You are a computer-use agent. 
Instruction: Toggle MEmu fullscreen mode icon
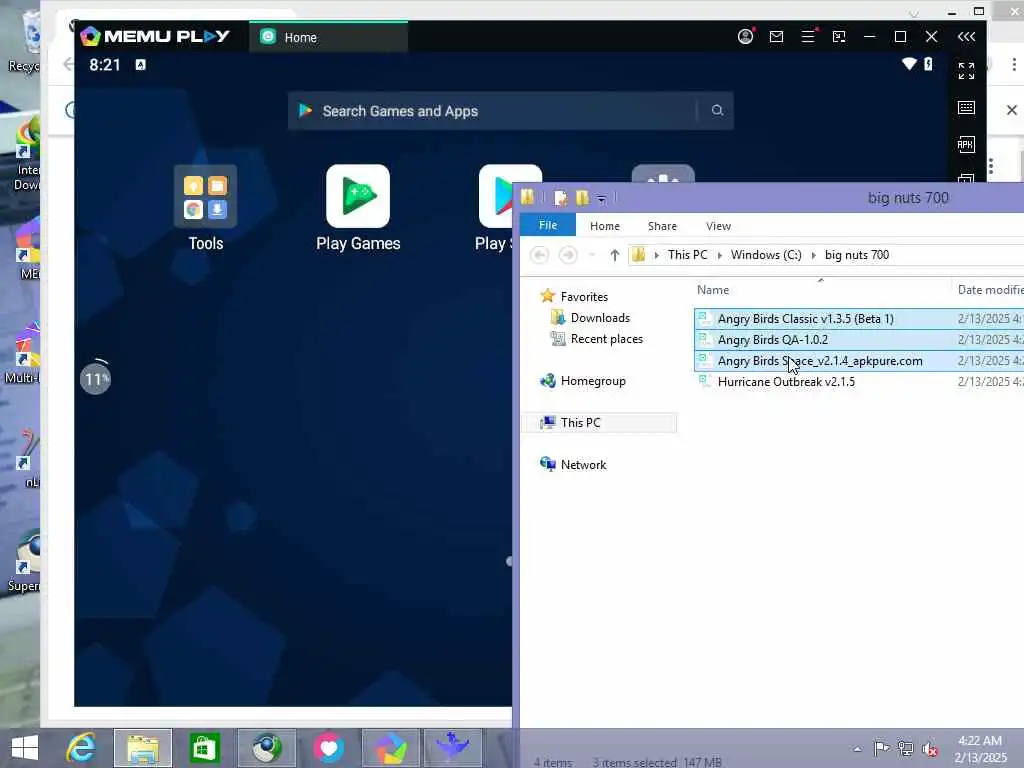(967, 71)
